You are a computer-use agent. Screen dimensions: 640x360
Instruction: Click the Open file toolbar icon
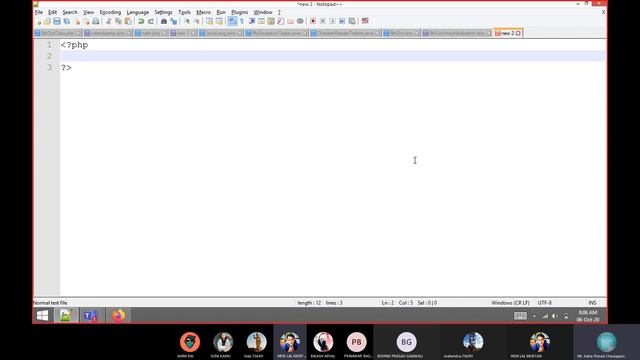pyautogui.click(x=47, y=21)
